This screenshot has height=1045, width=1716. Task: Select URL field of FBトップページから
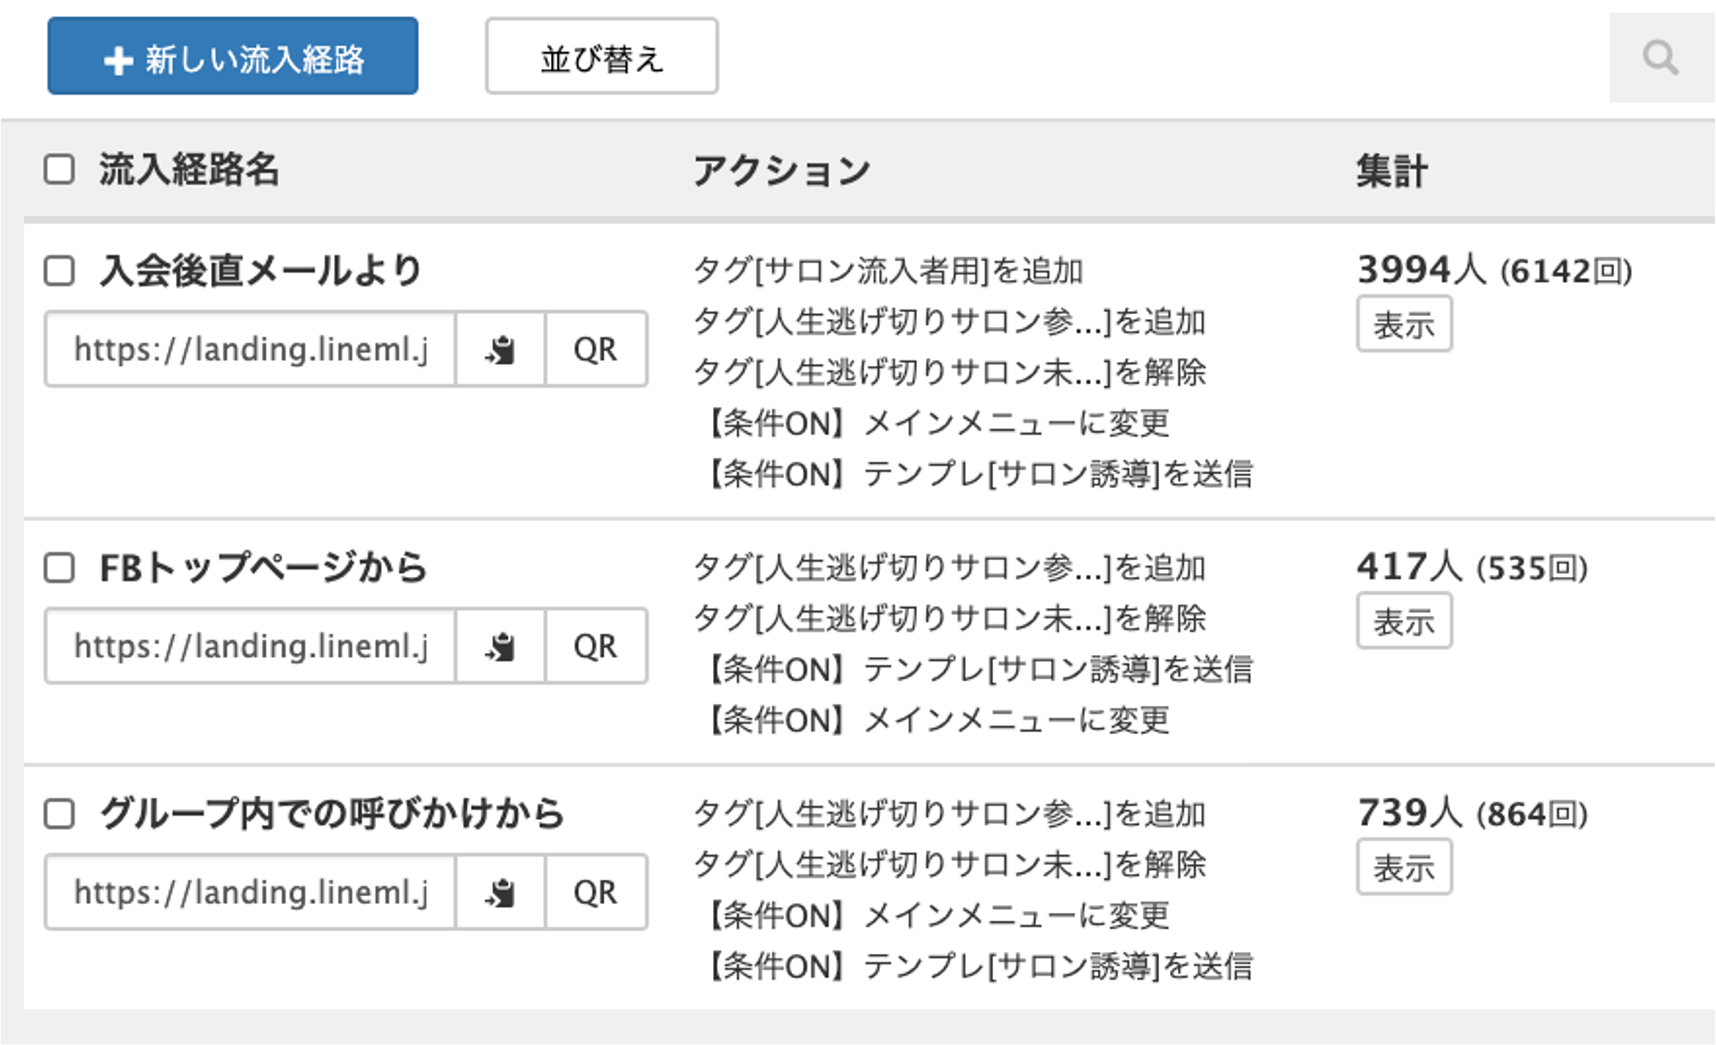(251, 646)
